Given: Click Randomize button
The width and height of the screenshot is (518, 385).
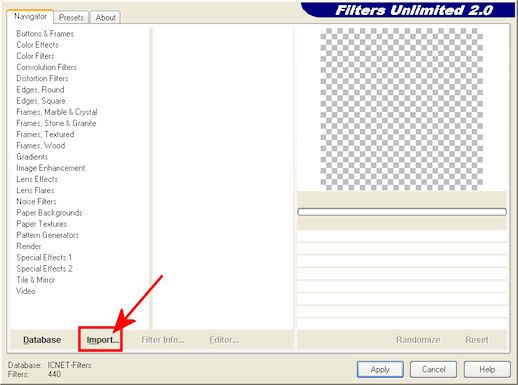Looking at the screenshot, I should [x=418, y=340].
